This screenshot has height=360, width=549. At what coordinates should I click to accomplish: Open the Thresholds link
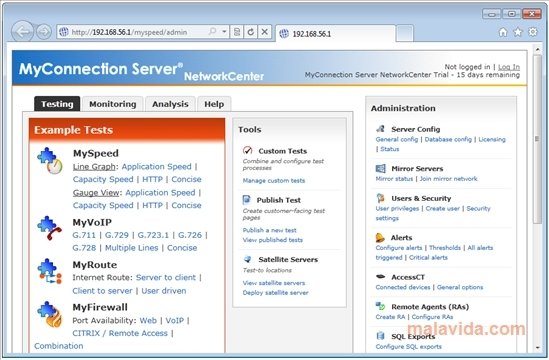[x=445, y=248]
